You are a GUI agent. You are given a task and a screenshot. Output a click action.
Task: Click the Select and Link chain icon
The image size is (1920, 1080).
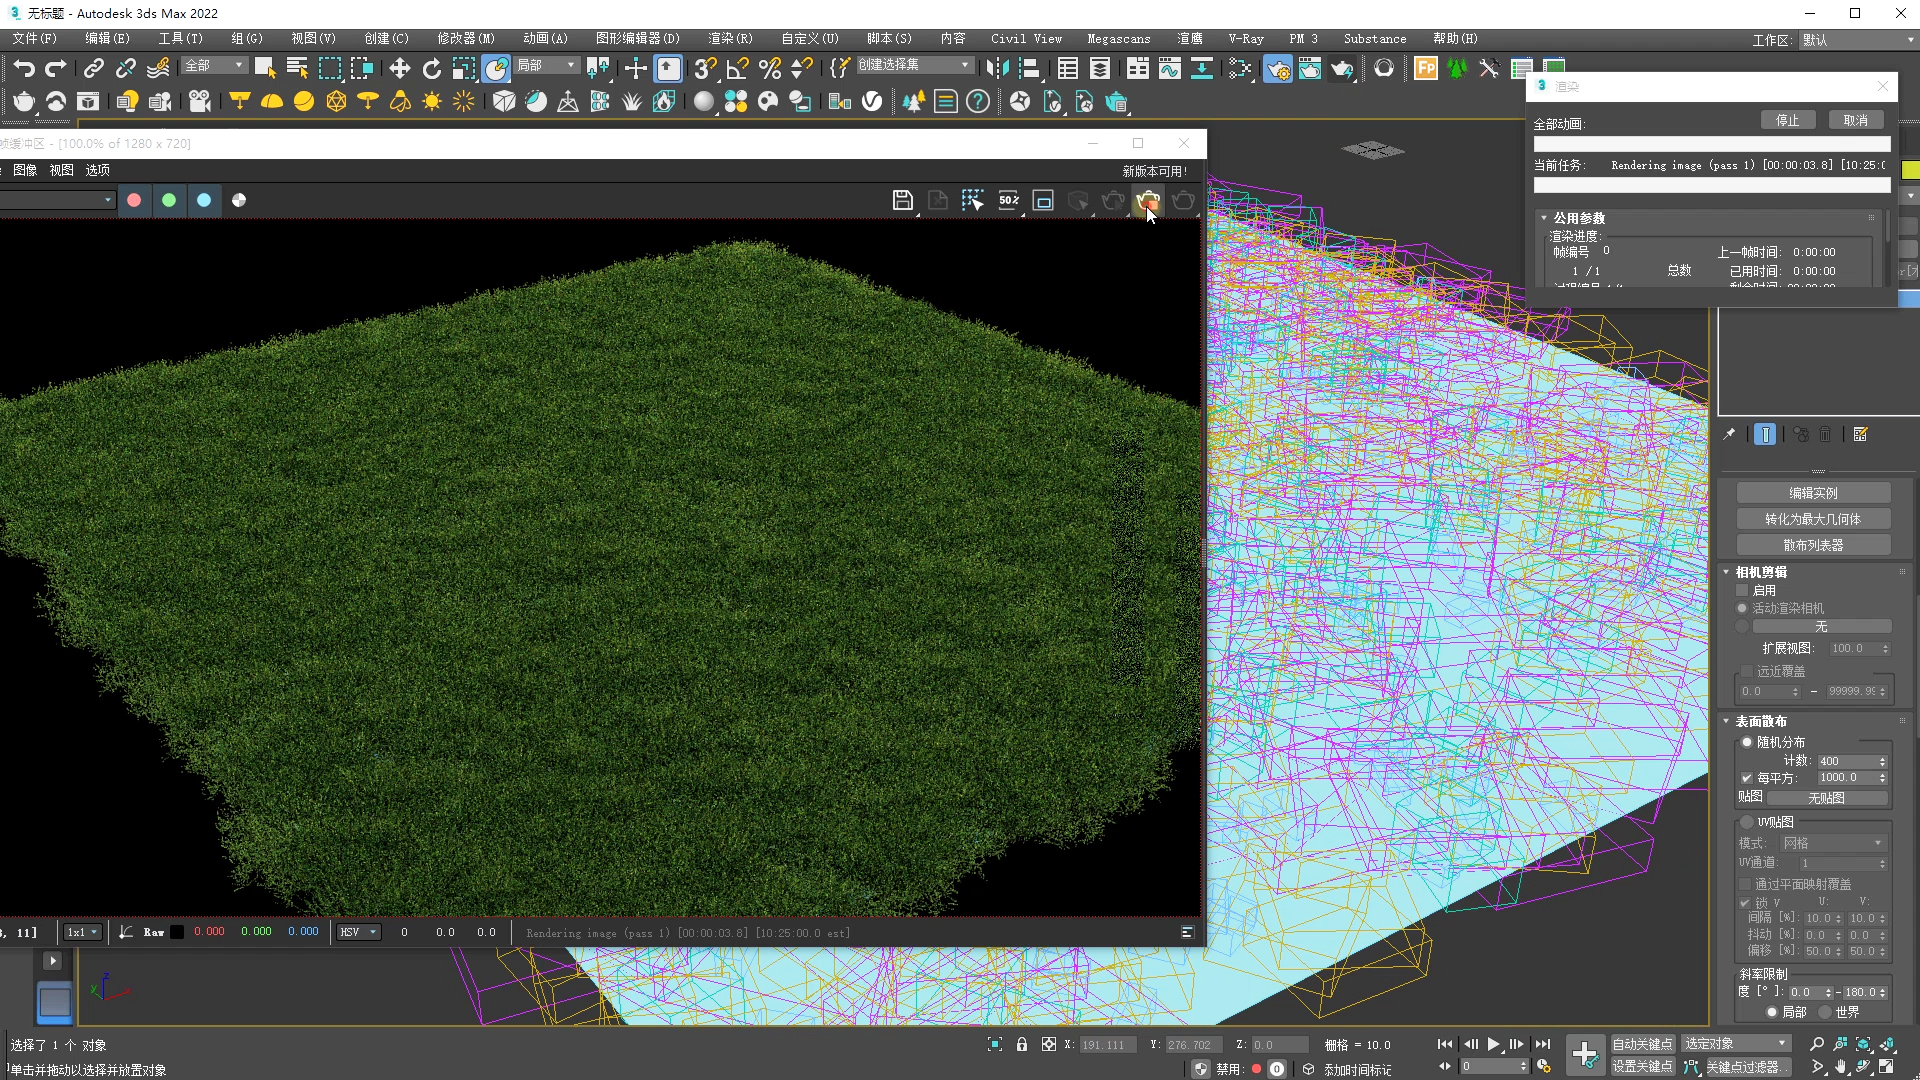pos(93,68)
